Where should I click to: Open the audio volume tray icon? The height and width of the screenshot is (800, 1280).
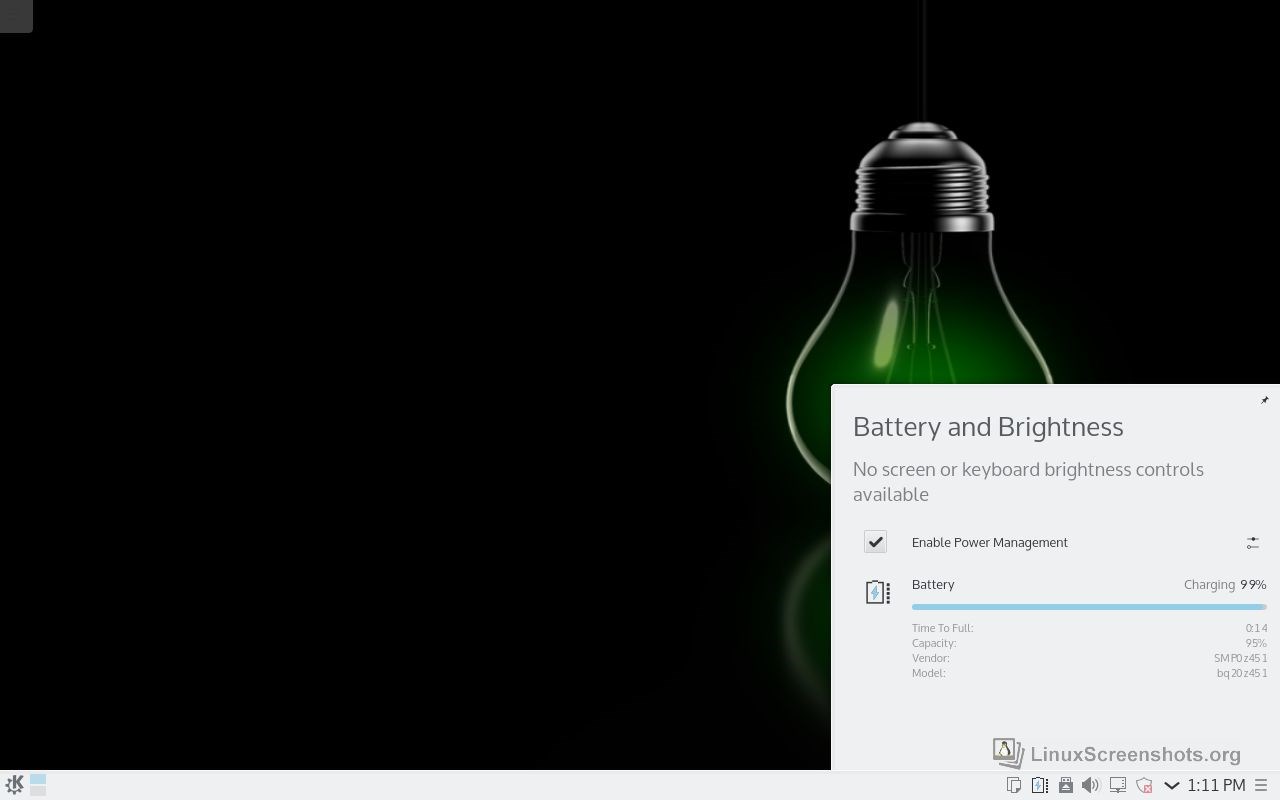tap(1091, 785)
